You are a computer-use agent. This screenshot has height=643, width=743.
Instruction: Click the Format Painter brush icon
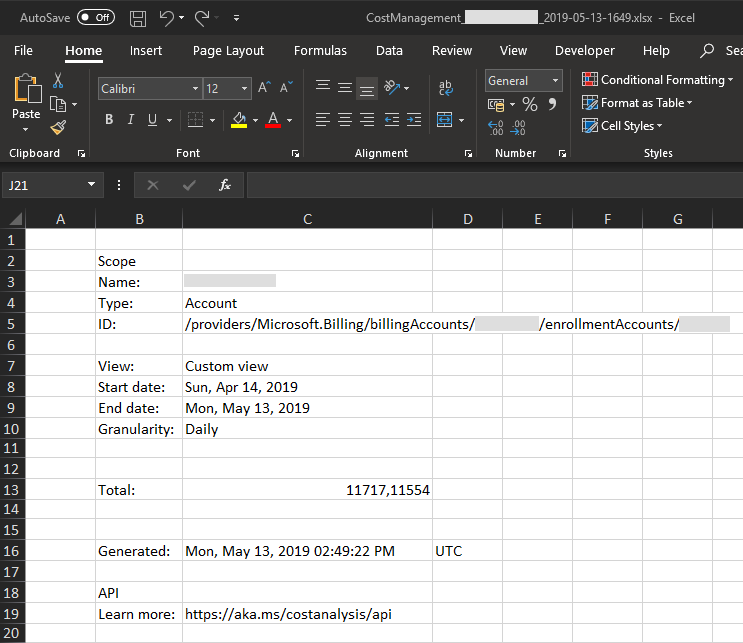(58, 127)
